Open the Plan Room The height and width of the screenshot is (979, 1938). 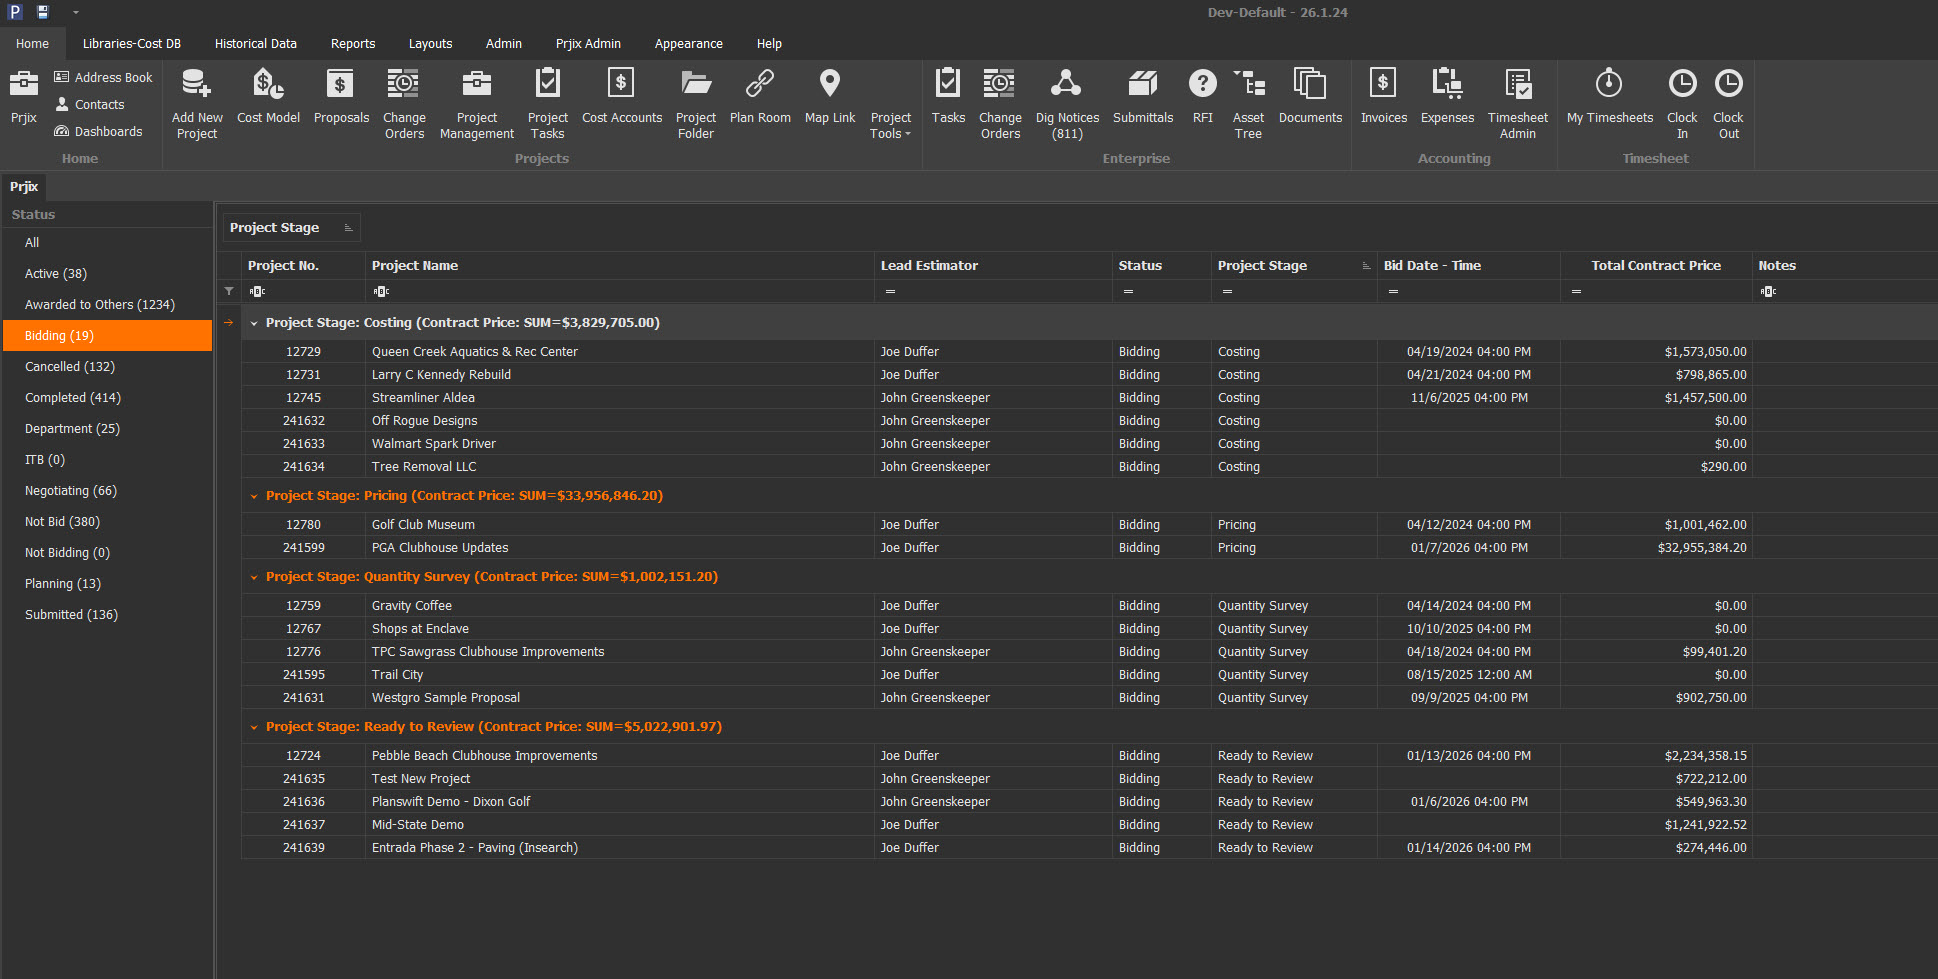[760, 98]
